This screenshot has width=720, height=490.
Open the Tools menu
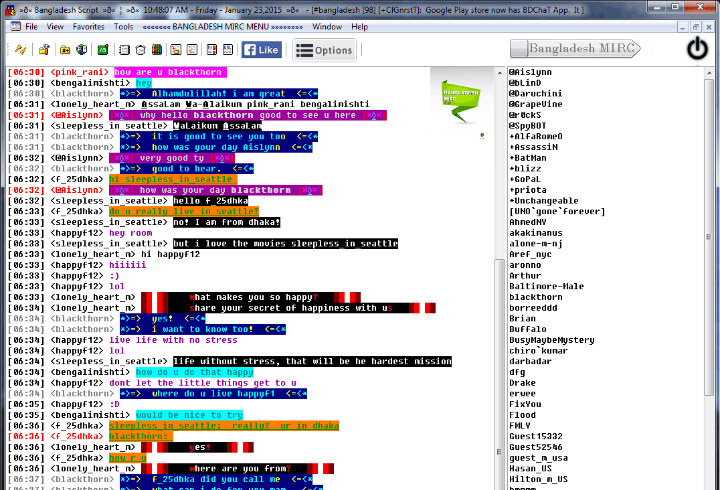124,27
